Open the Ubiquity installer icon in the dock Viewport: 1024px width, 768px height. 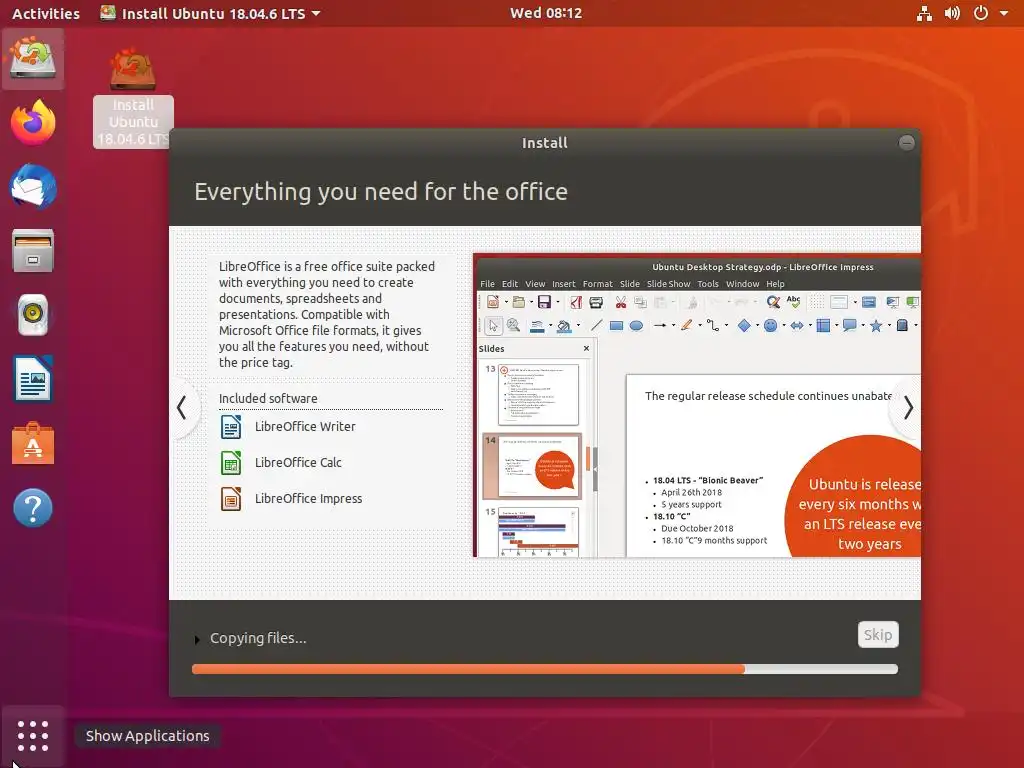[33, 59]
